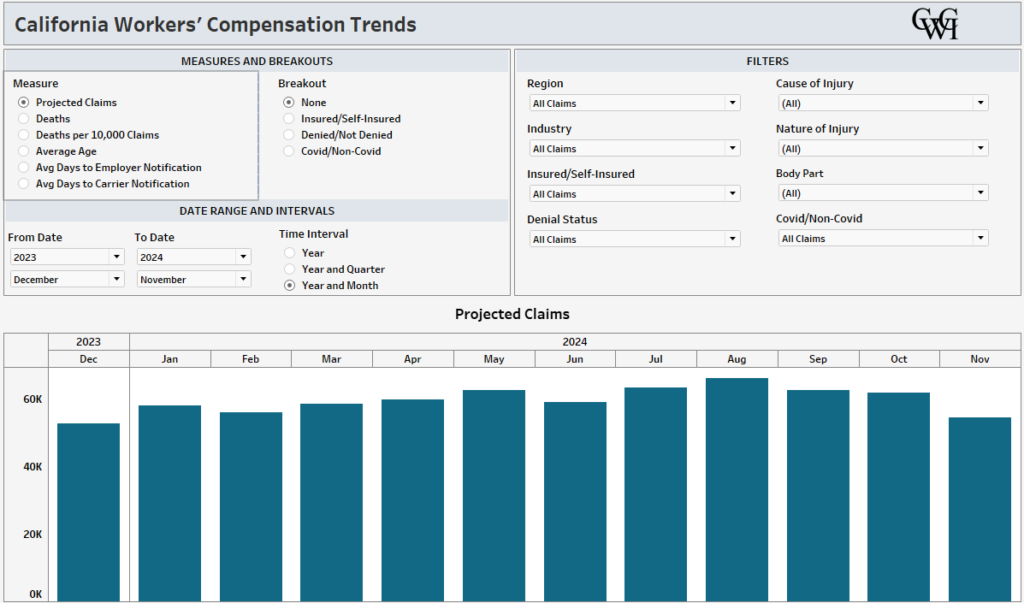Open the Insured/Self-Insured filter dropdown
1024x603 pixels.
(x=732, y=193)
